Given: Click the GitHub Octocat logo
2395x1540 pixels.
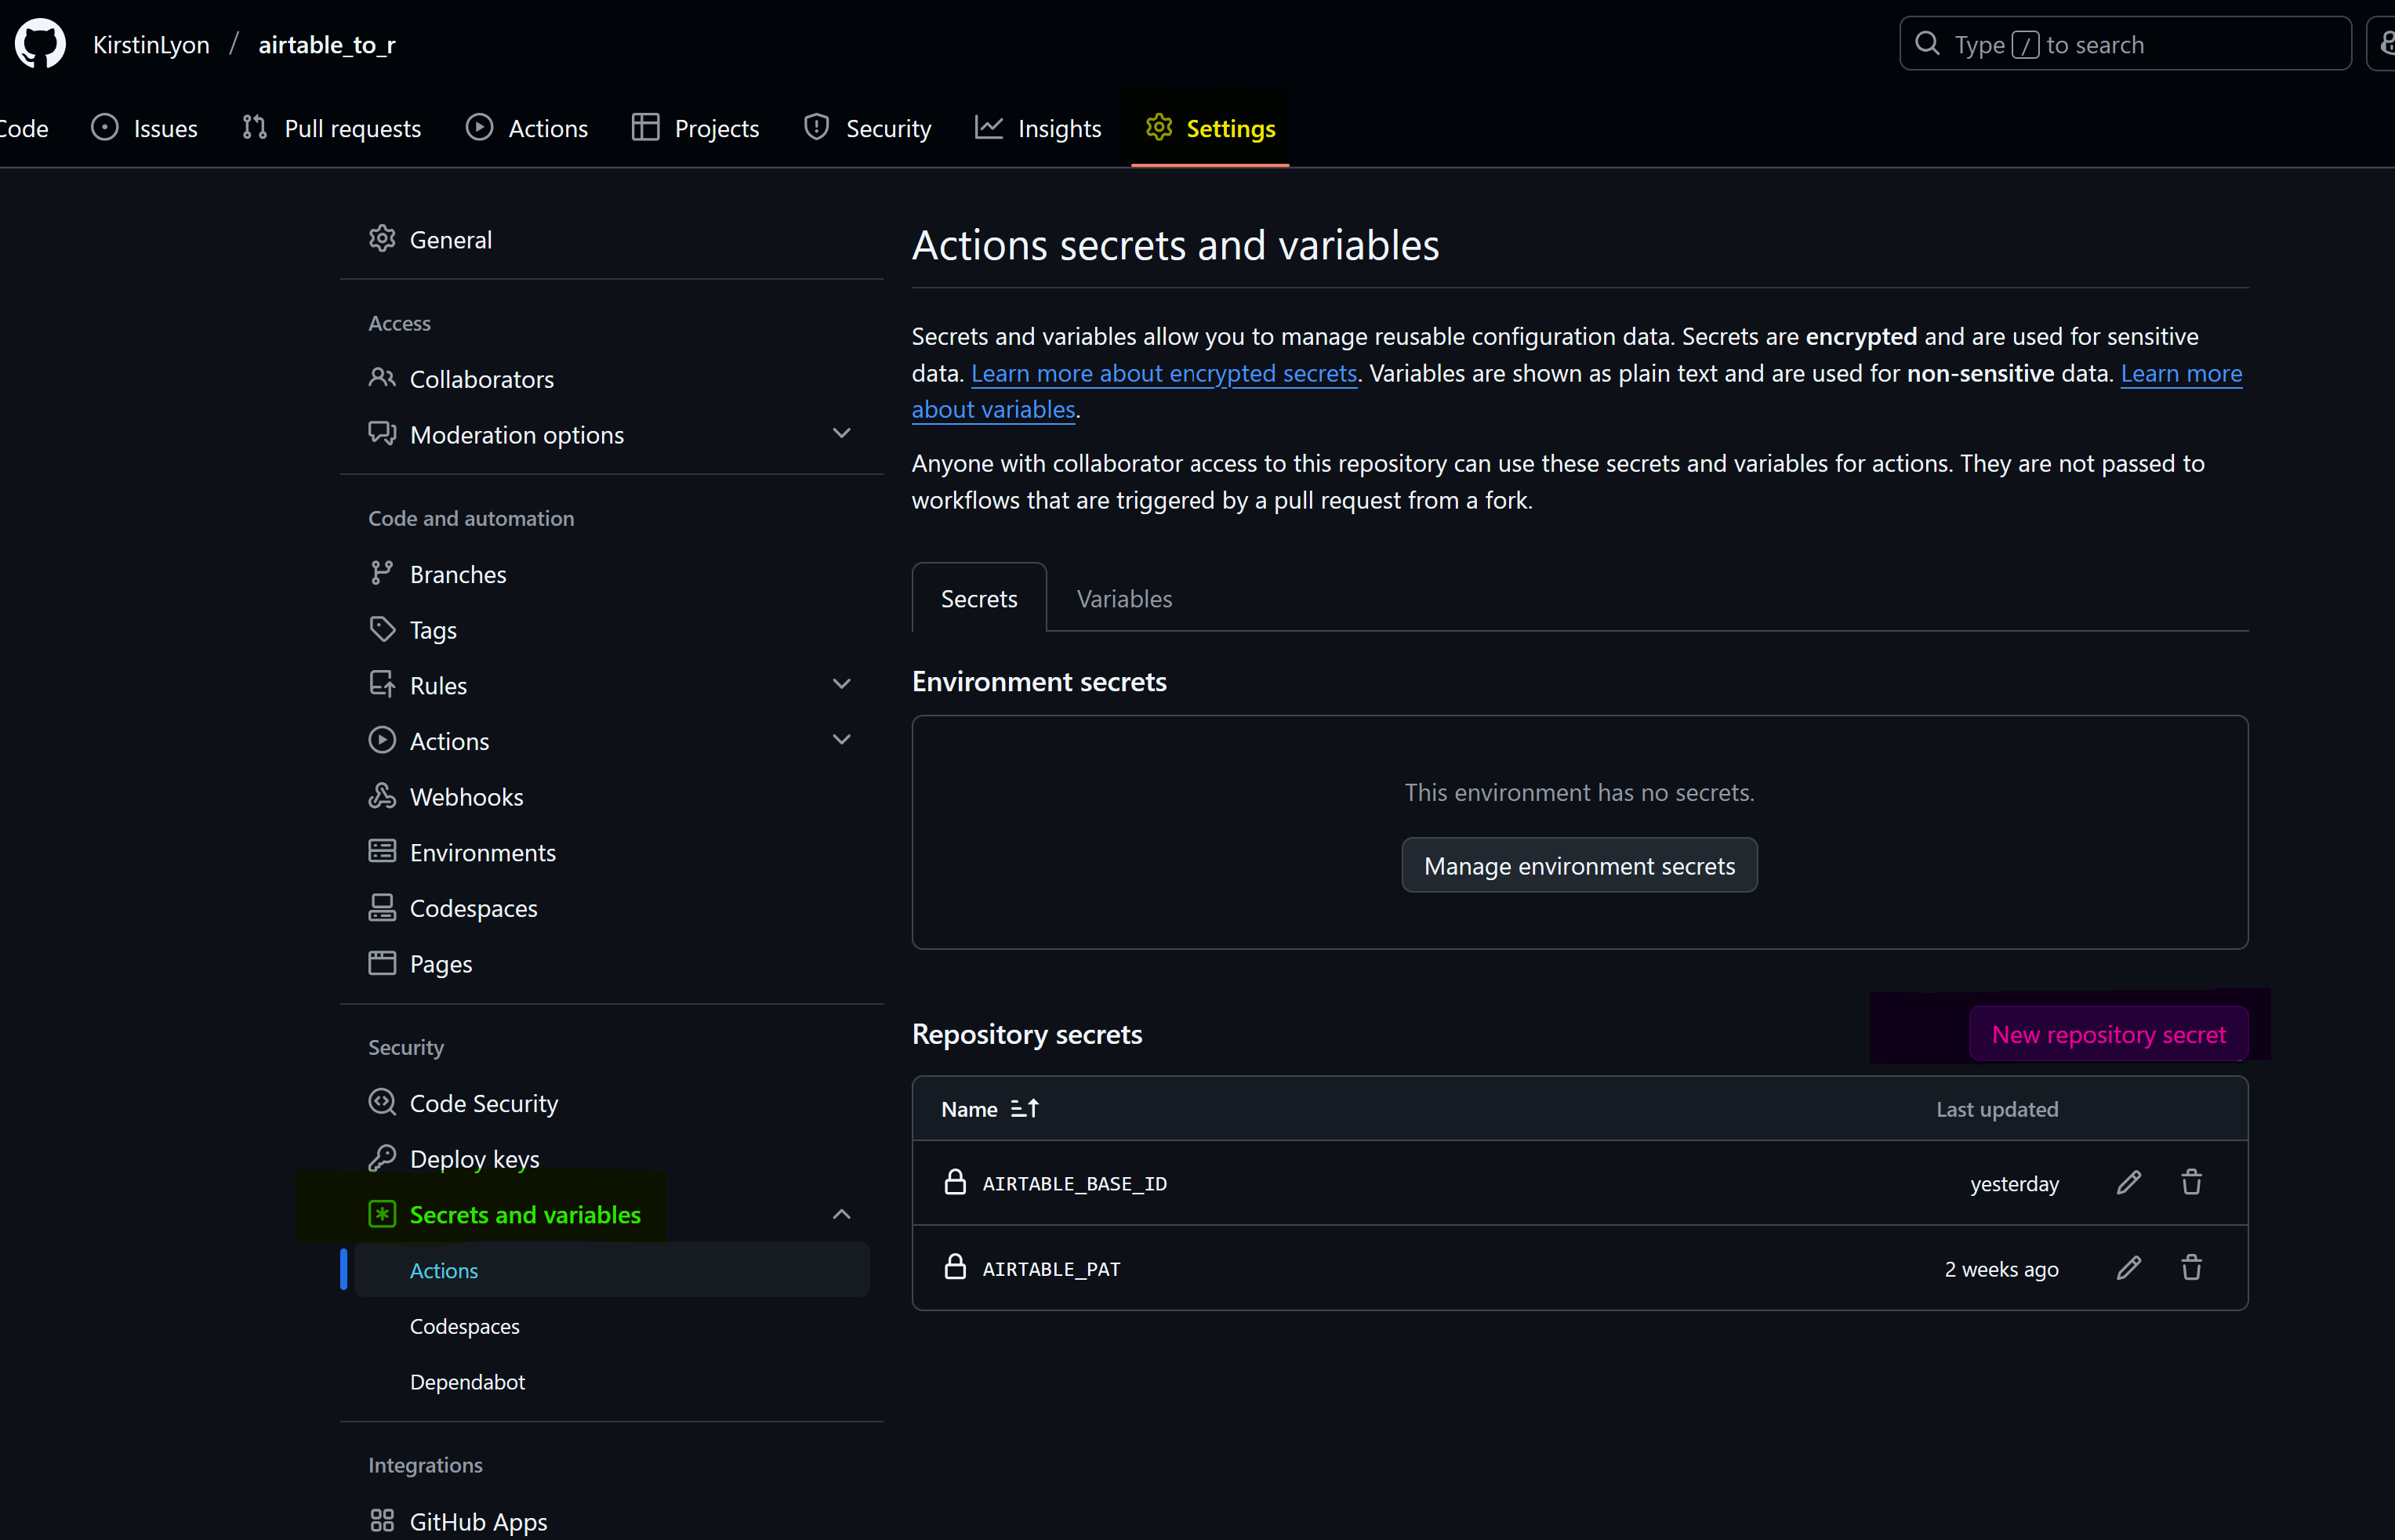Looking at the screenshot, I should point(40,44).
